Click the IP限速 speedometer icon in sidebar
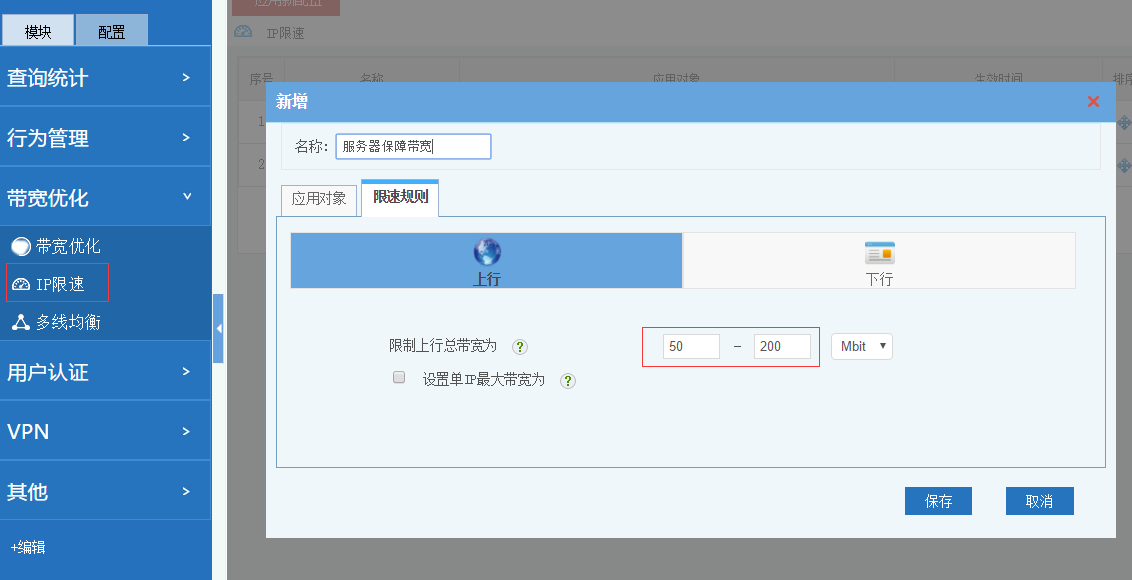The width and height of the screenshot is (1132, 580). tap(21, 285)
